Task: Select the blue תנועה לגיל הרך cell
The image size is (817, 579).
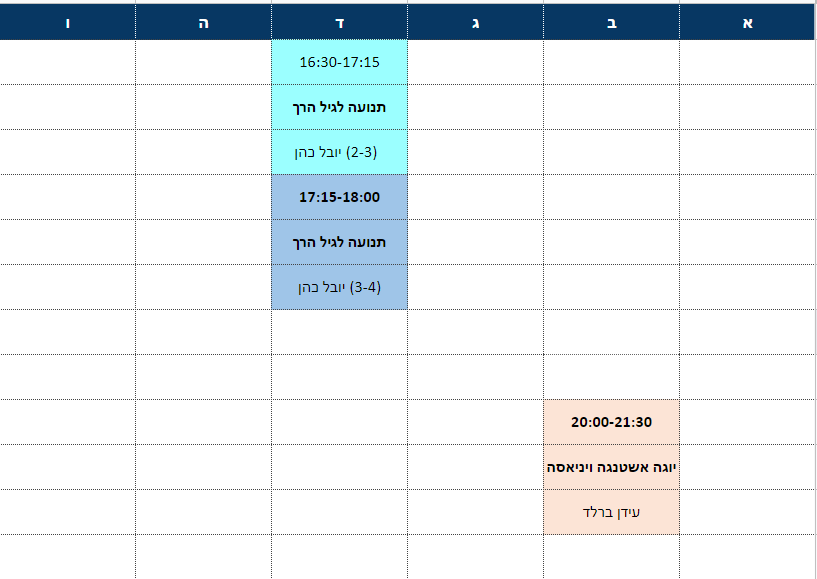Action: [x=339, y=242]
